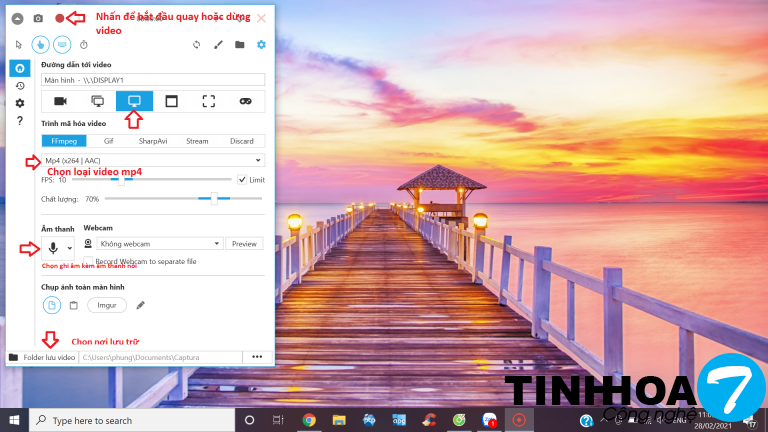The image size is (768, 432).
Task: Pick the game capture controller icon
Action: click(x=245, y=101)
